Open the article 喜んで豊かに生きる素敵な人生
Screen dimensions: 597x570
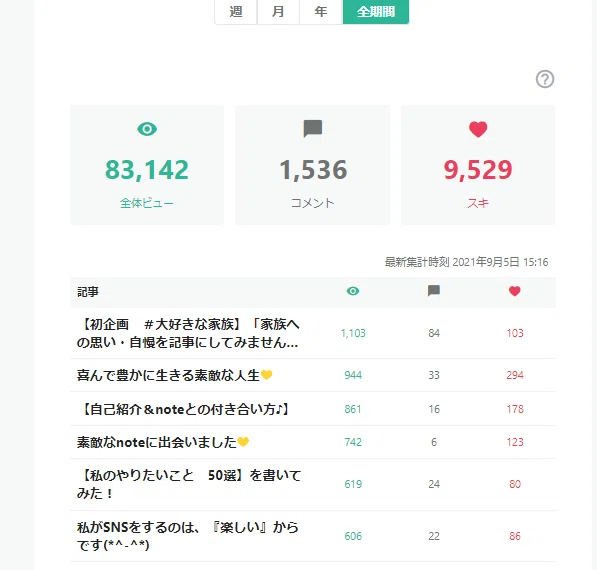[x=175, y=375]
